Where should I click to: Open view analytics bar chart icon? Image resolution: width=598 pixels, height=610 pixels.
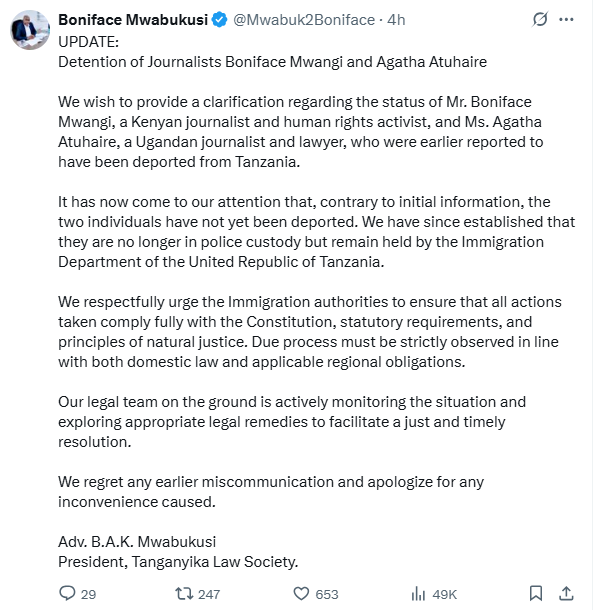[418, 594]
